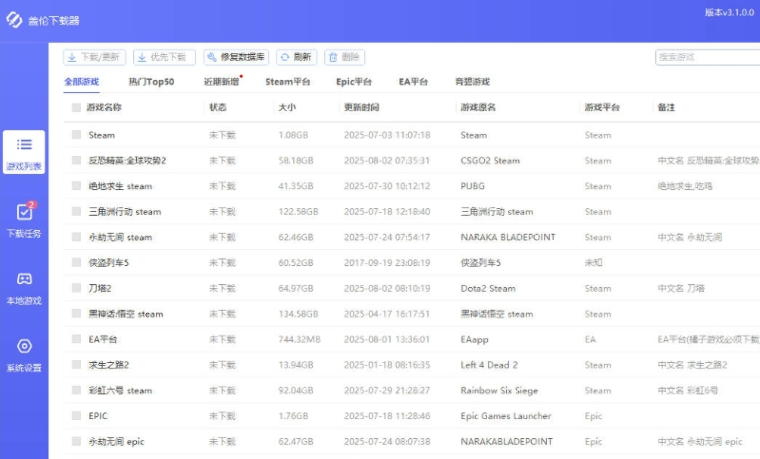Select the NARAKA BLADEPOINT cell

click(x=508, y=237)
